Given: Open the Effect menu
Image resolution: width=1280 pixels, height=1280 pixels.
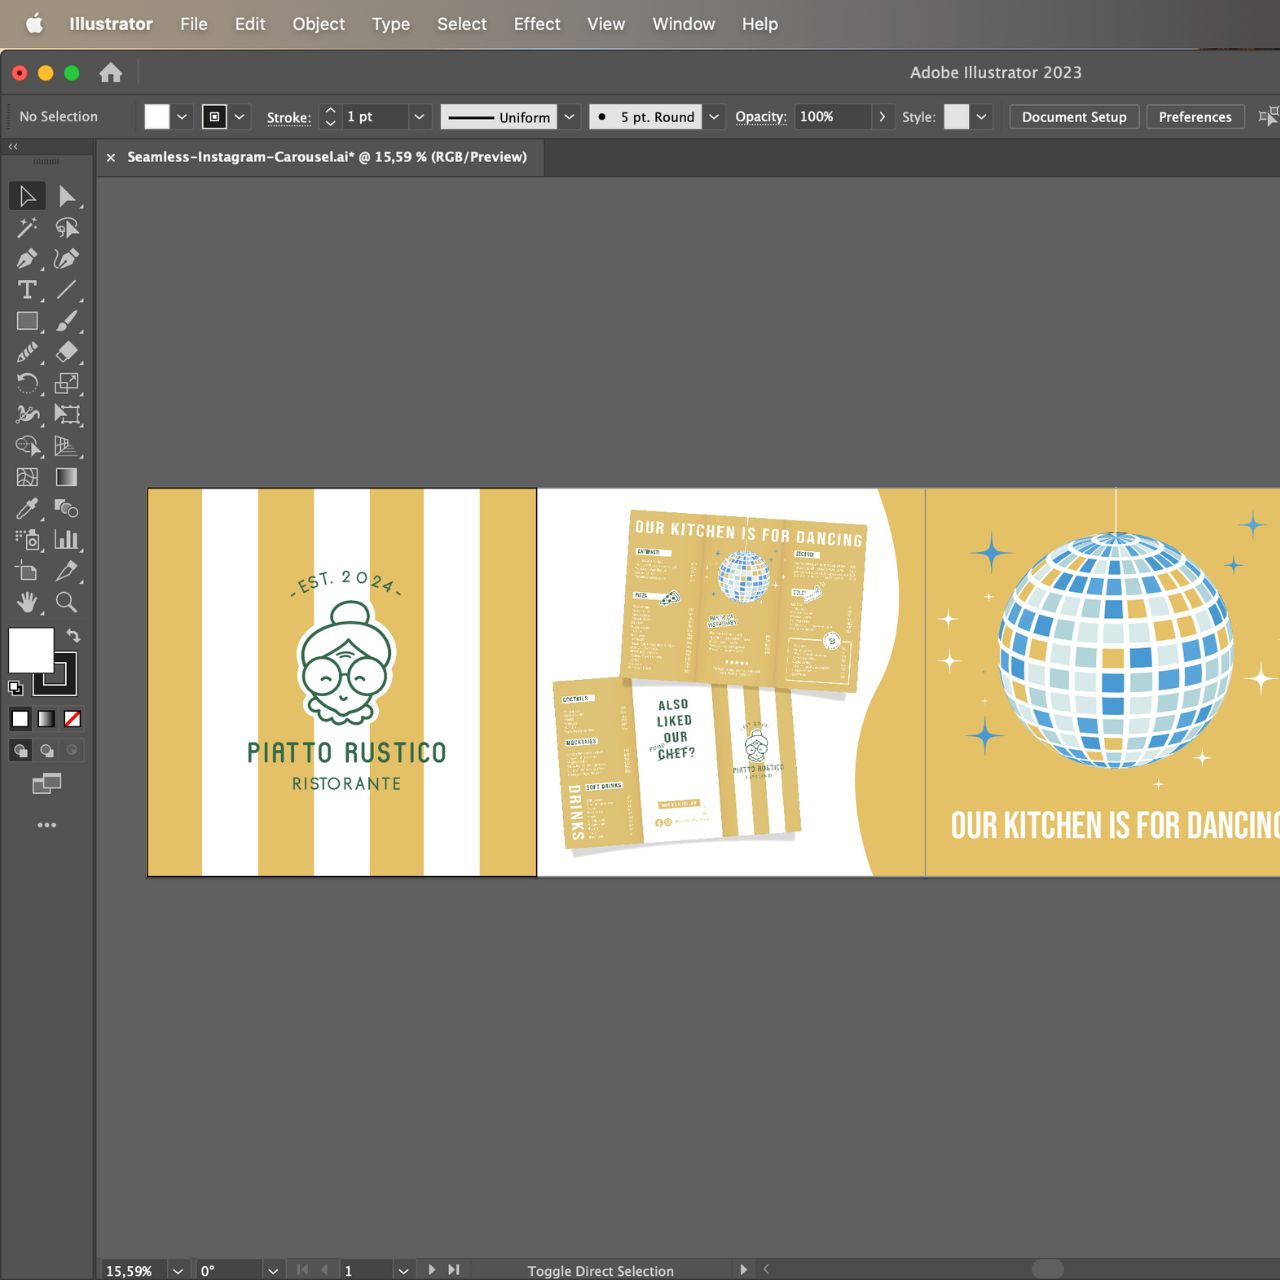Looking at the screenshot, I should click(536, 24).
